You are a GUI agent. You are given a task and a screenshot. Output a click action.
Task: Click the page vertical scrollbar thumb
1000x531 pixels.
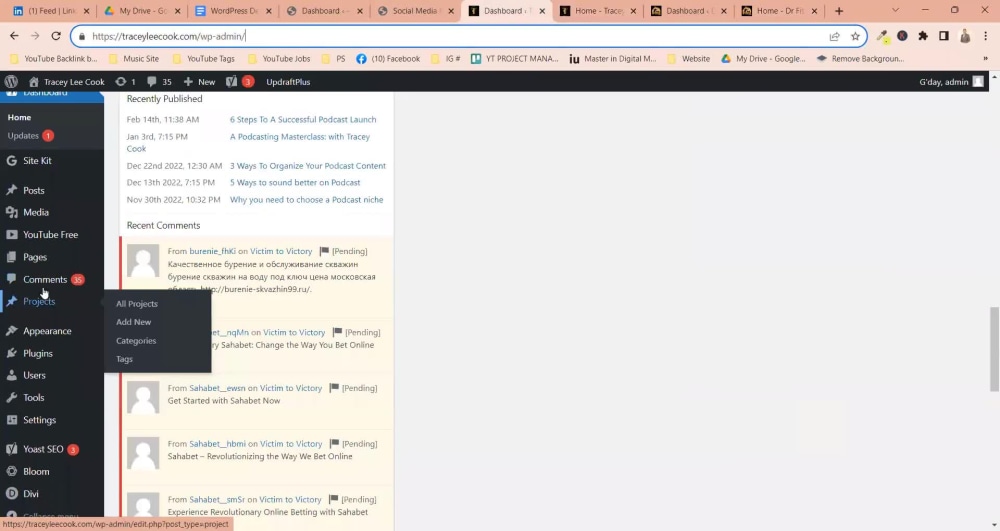click(x=994, y=349)
